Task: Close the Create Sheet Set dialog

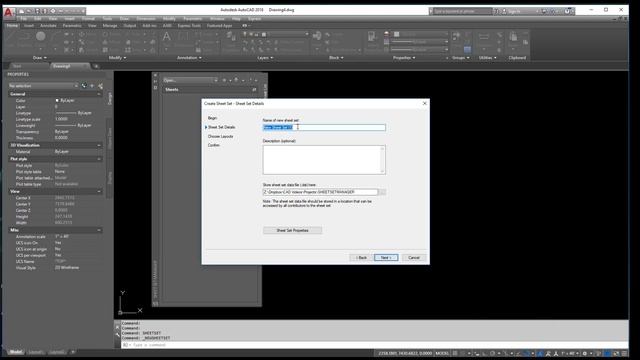Action: click(x=424, y=103)
